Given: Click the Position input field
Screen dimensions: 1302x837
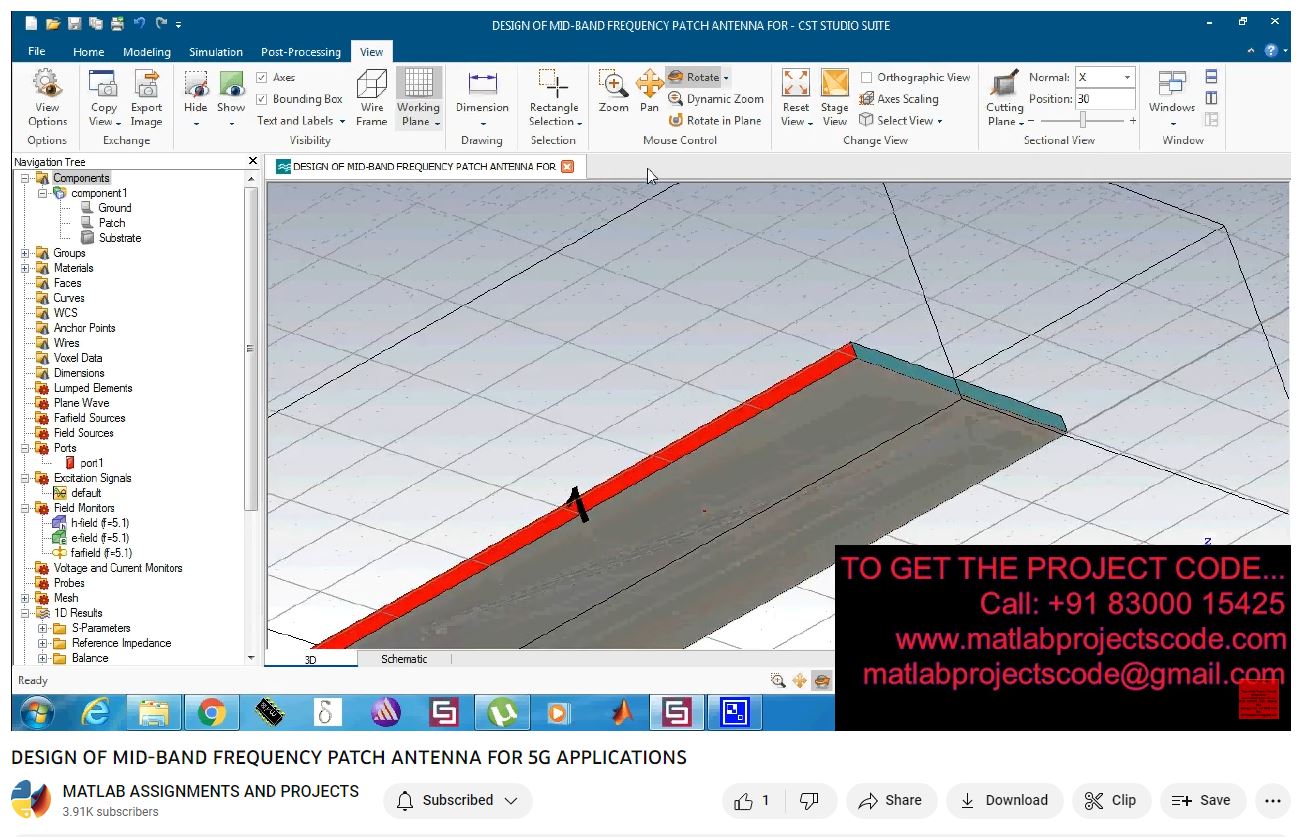Looking at the screenshot, I should (1104, 99).
